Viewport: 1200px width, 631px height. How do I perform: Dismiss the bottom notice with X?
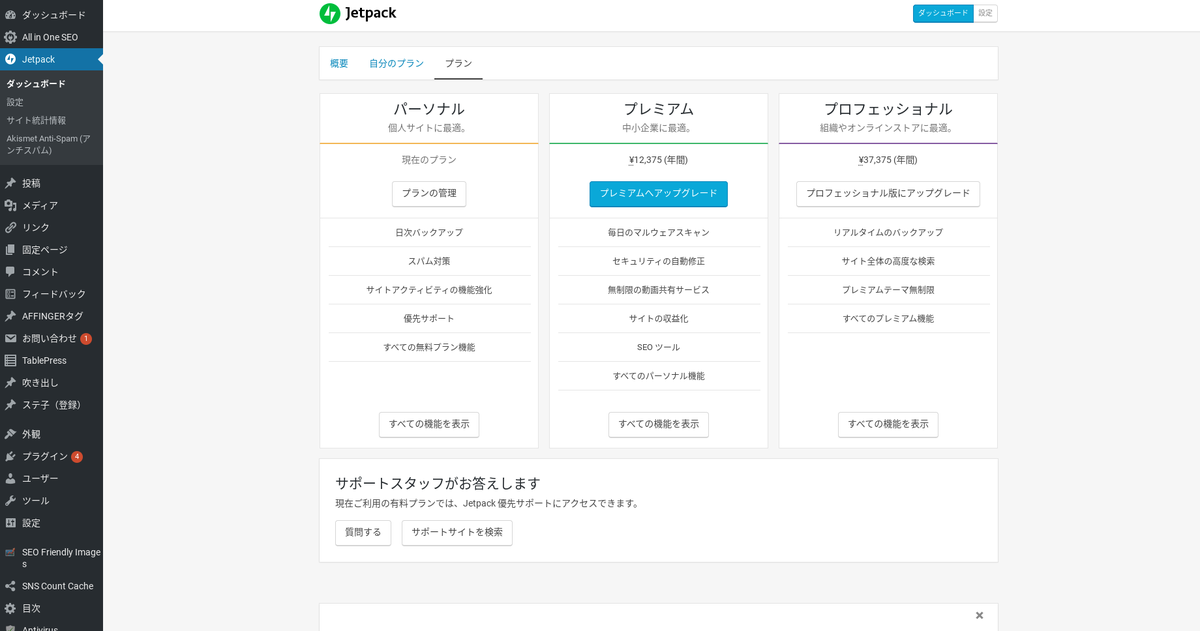pyautogui.click(x=979, y=615)
